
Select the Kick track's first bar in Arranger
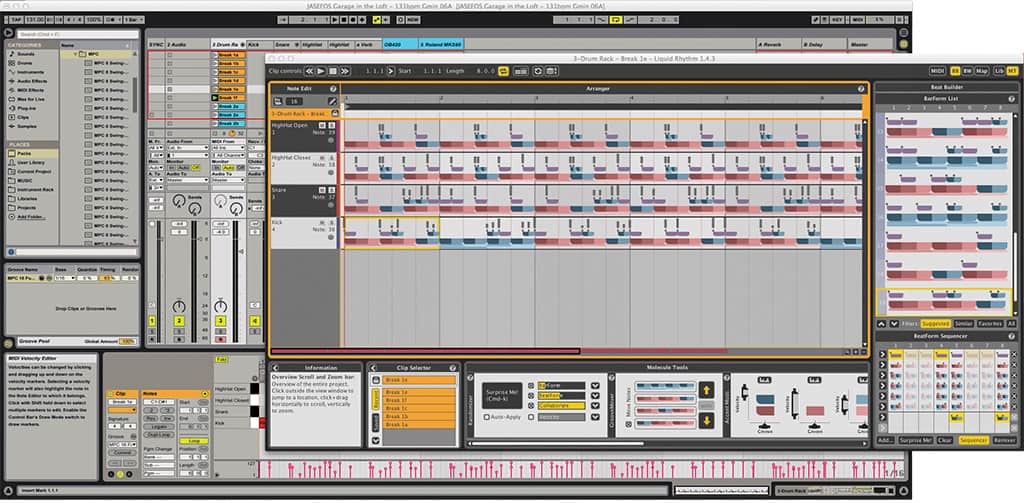(x=391, y=233)
